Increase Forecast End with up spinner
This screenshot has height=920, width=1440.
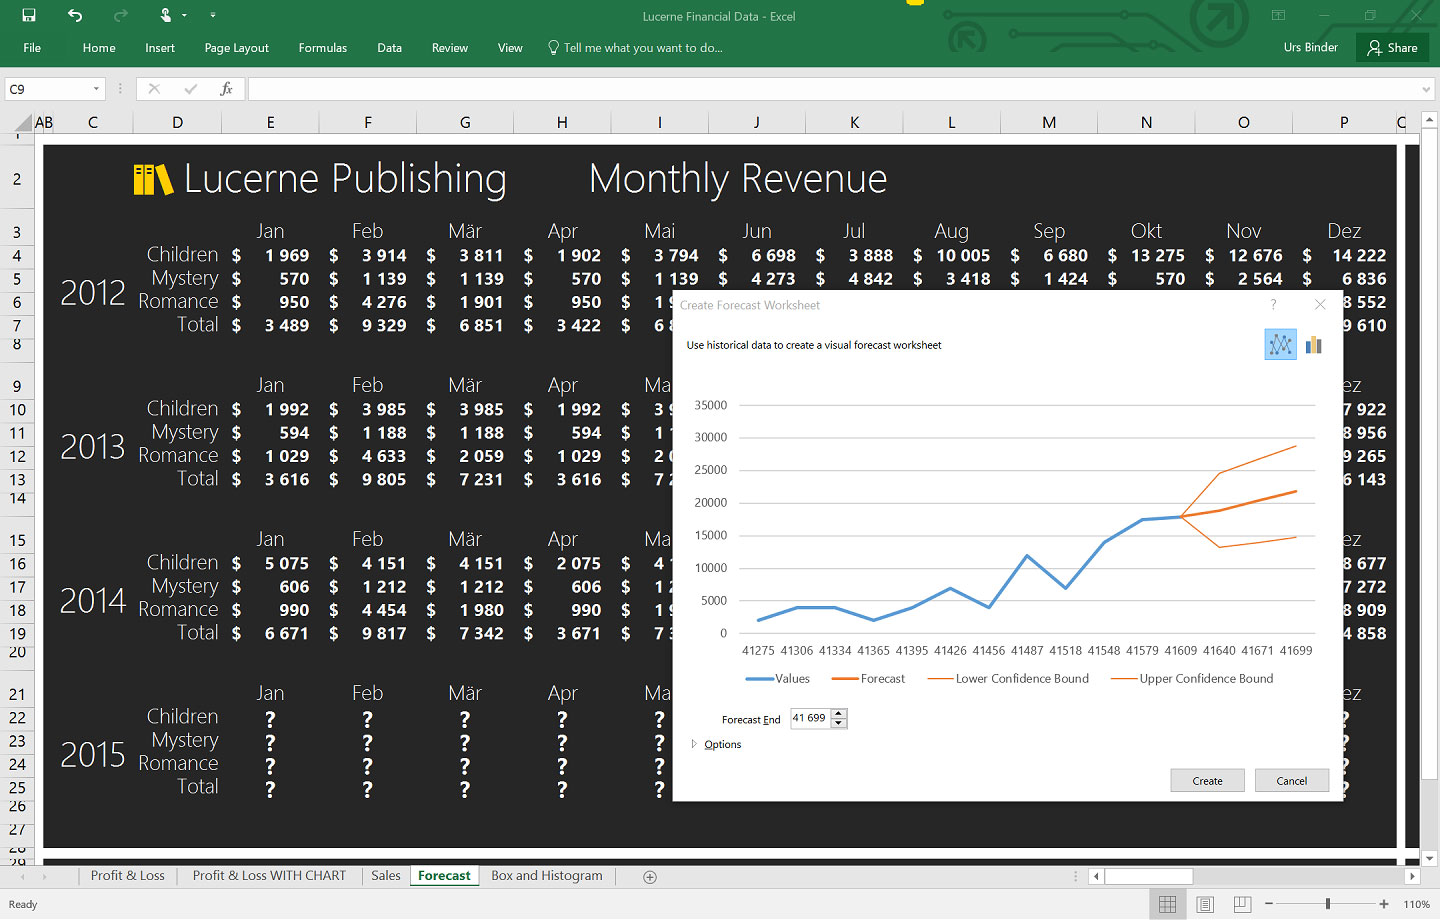coord(839,713)
